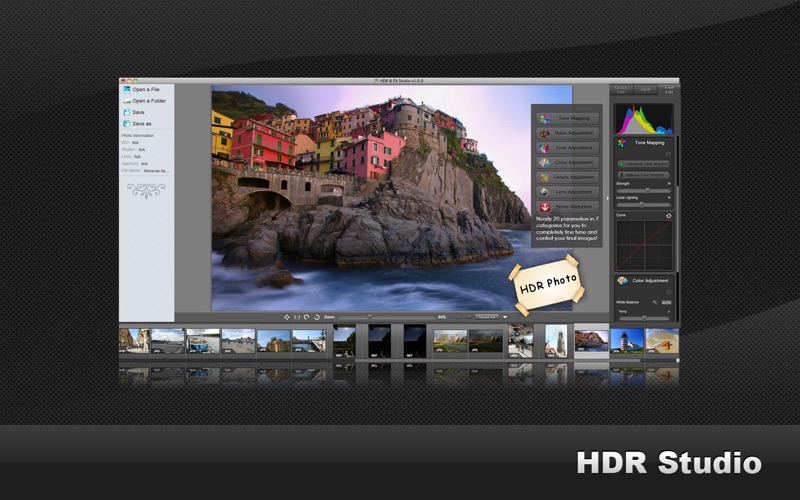Click the ISO N/A value

135,143
